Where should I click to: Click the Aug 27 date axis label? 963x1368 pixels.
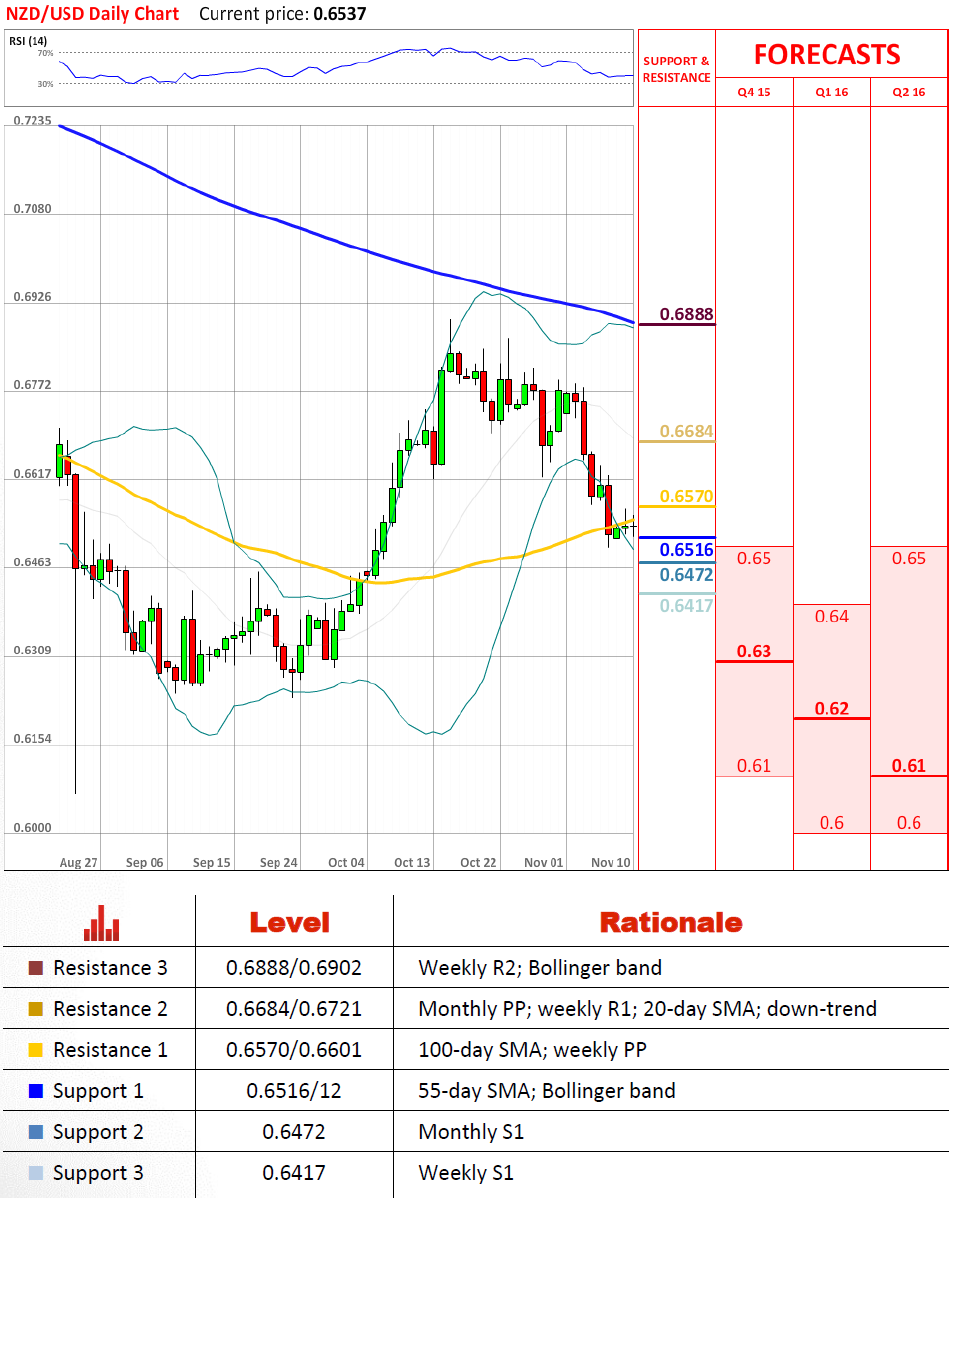pos(78,862)
